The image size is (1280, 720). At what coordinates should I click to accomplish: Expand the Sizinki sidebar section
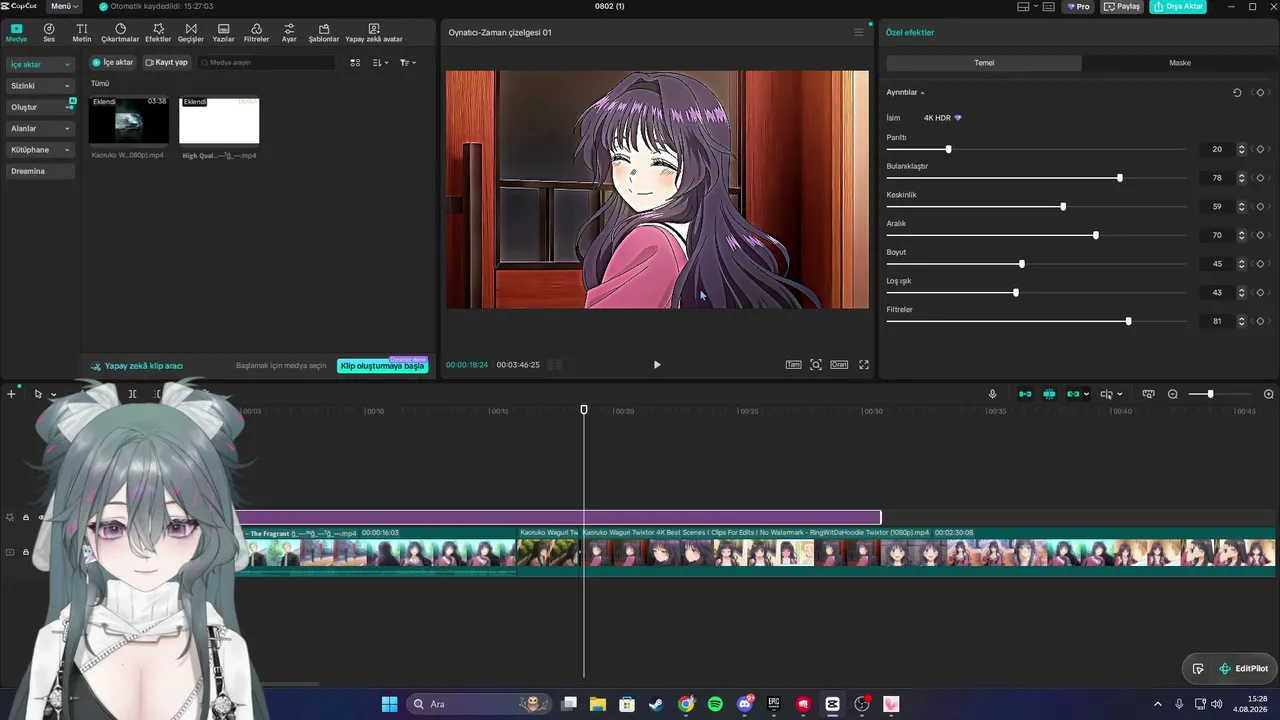click(41, 86)
